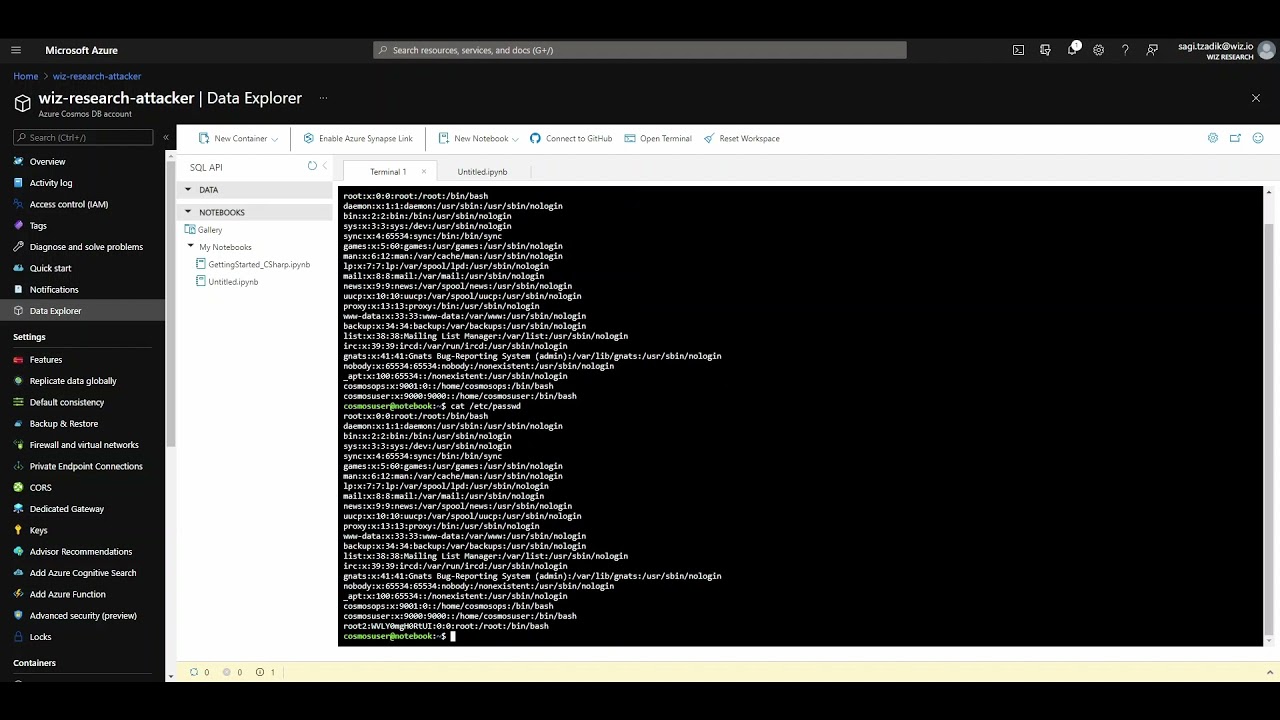Click the New Container button
Screen dimensions: 1280x720
232,138
